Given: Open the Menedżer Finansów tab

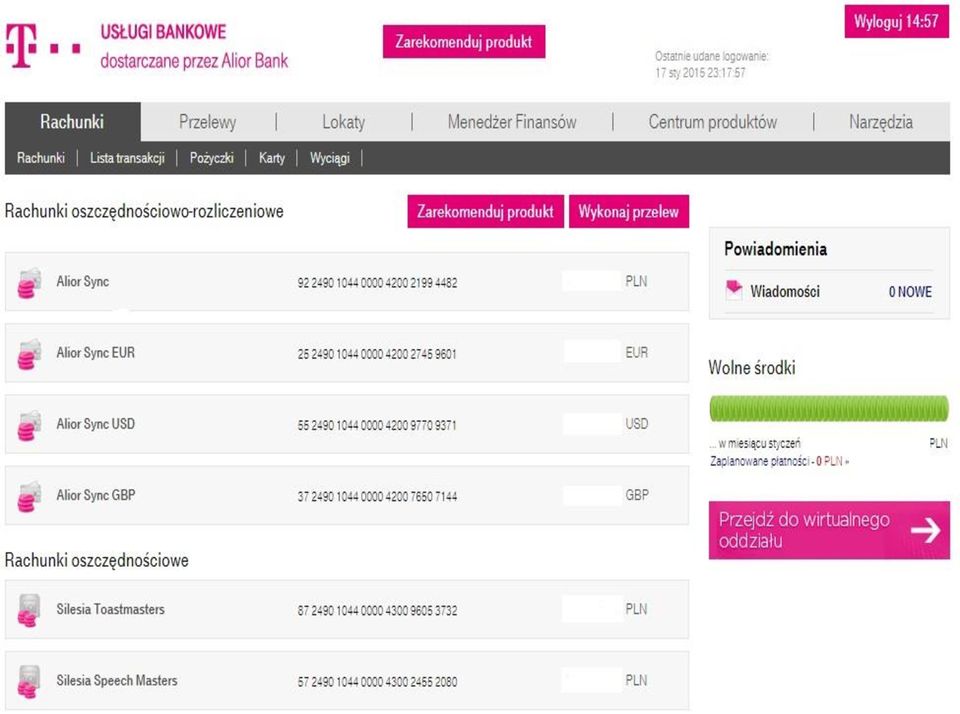Looking at the screenshot, I should [512, 122].
